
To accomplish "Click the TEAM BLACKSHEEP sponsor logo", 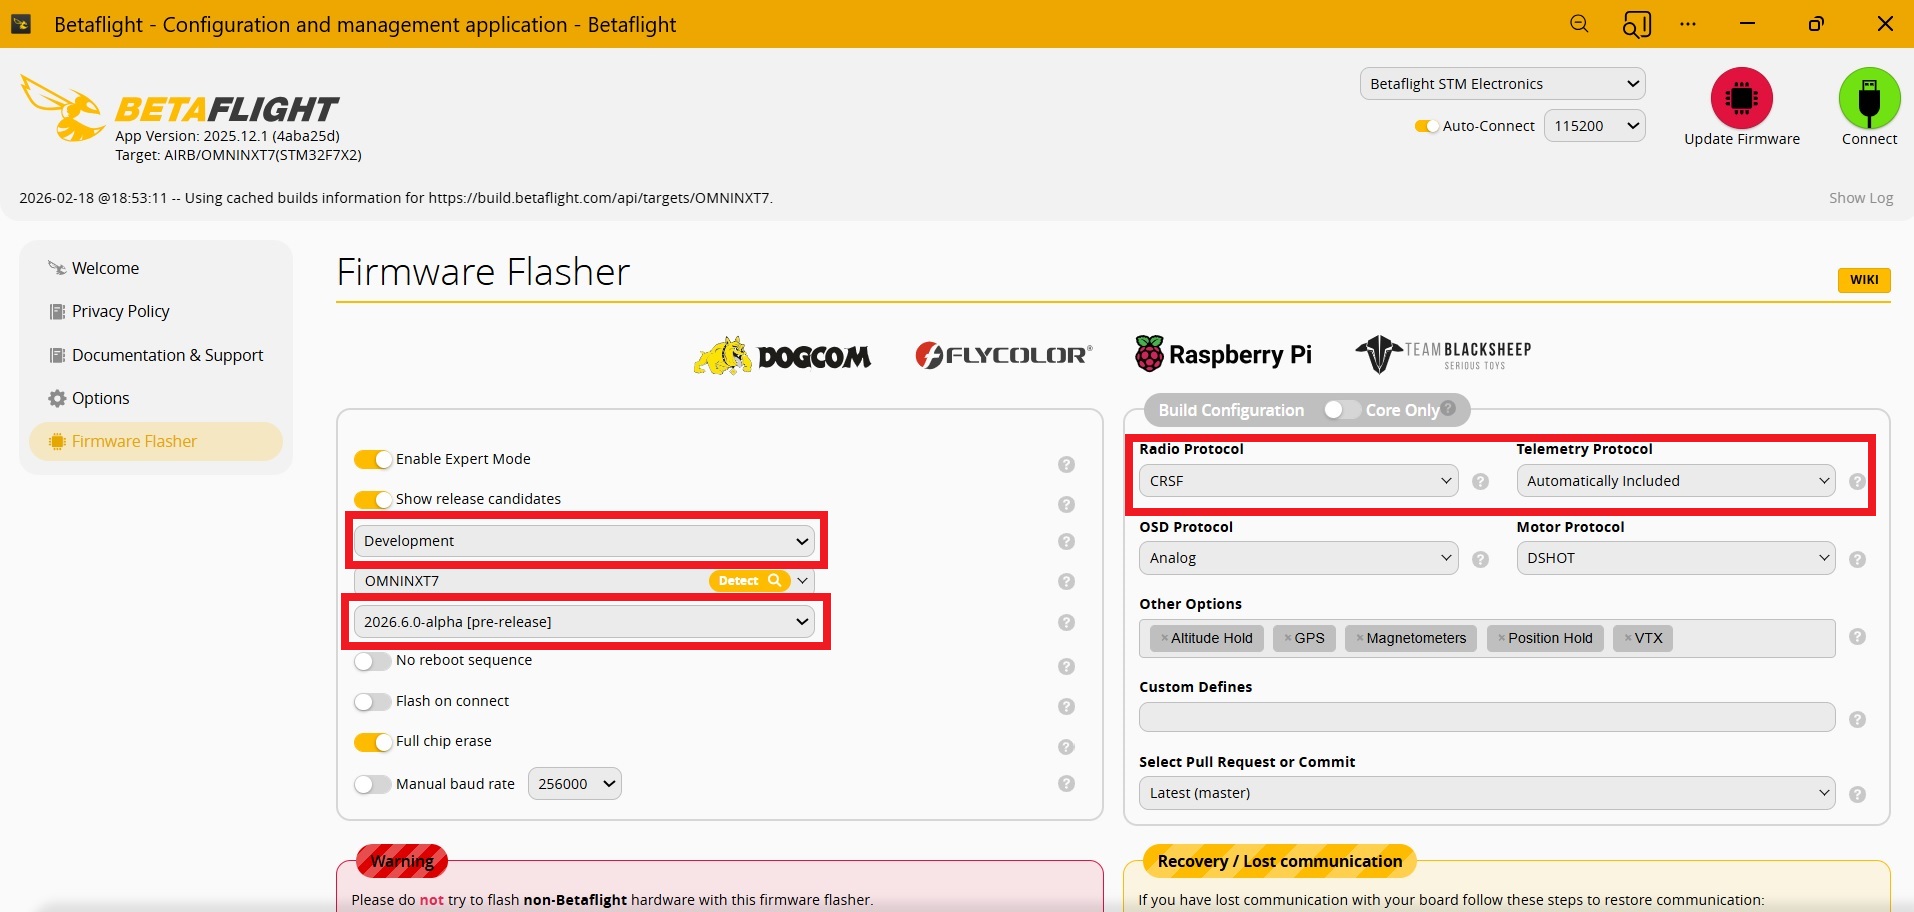I will 1442,353.
